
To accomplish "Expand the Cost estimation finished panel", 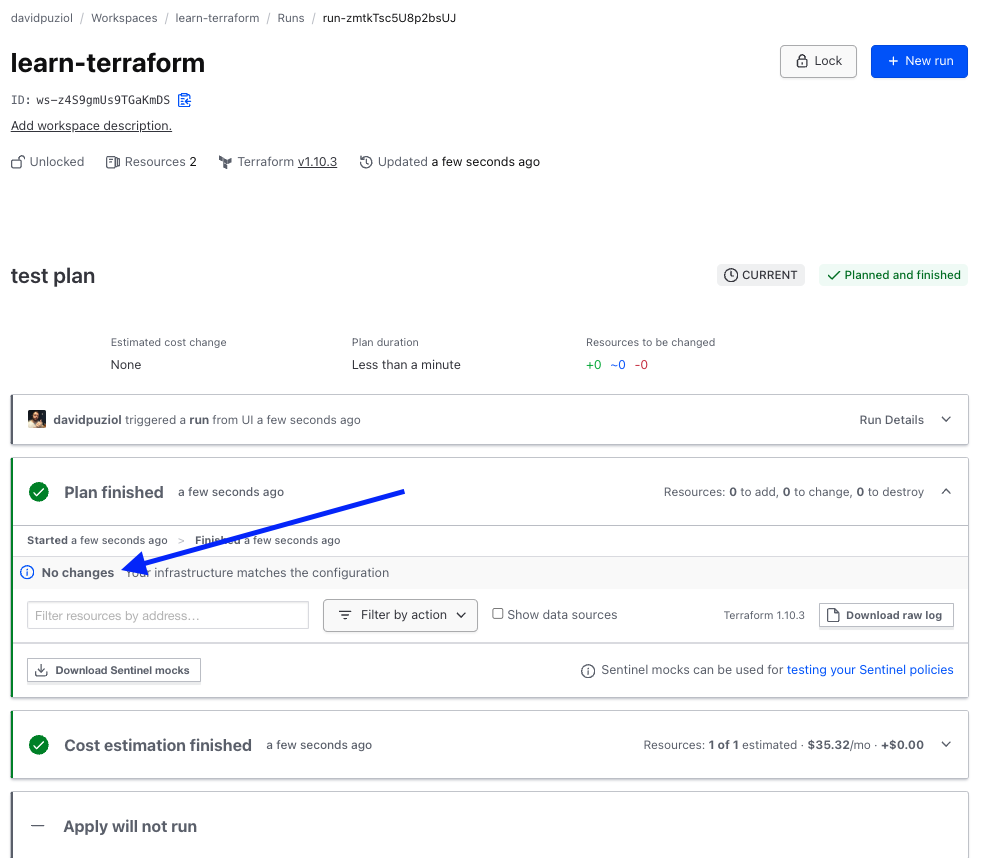I will [946, 745].
